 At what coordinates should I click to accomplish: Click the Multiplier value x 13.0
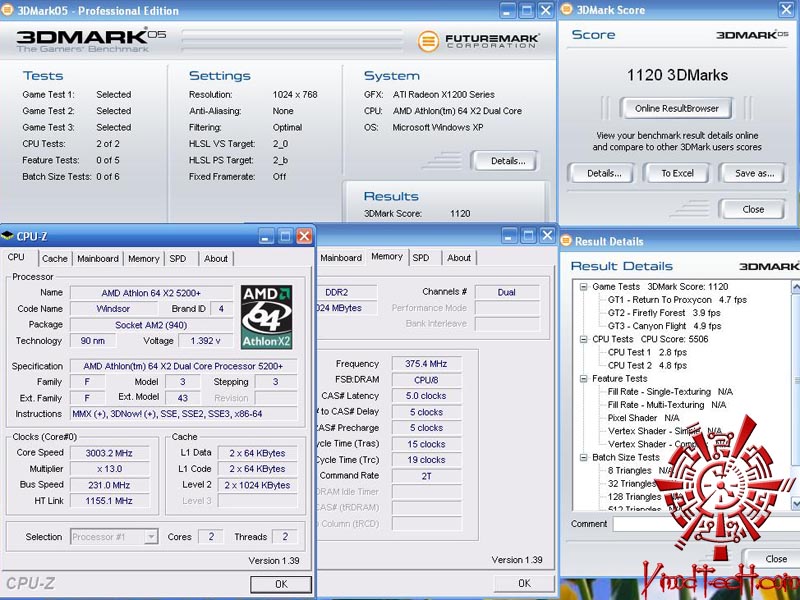point(109,469)
